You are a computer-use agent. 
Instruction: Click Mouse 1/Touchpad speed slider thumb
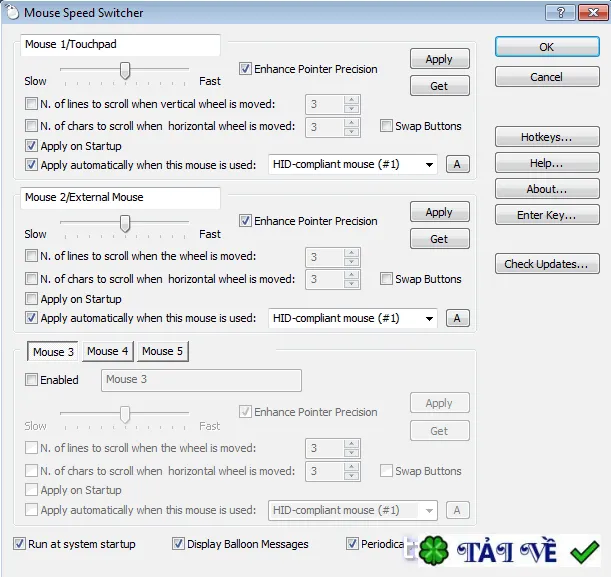[x=125, y=70]
